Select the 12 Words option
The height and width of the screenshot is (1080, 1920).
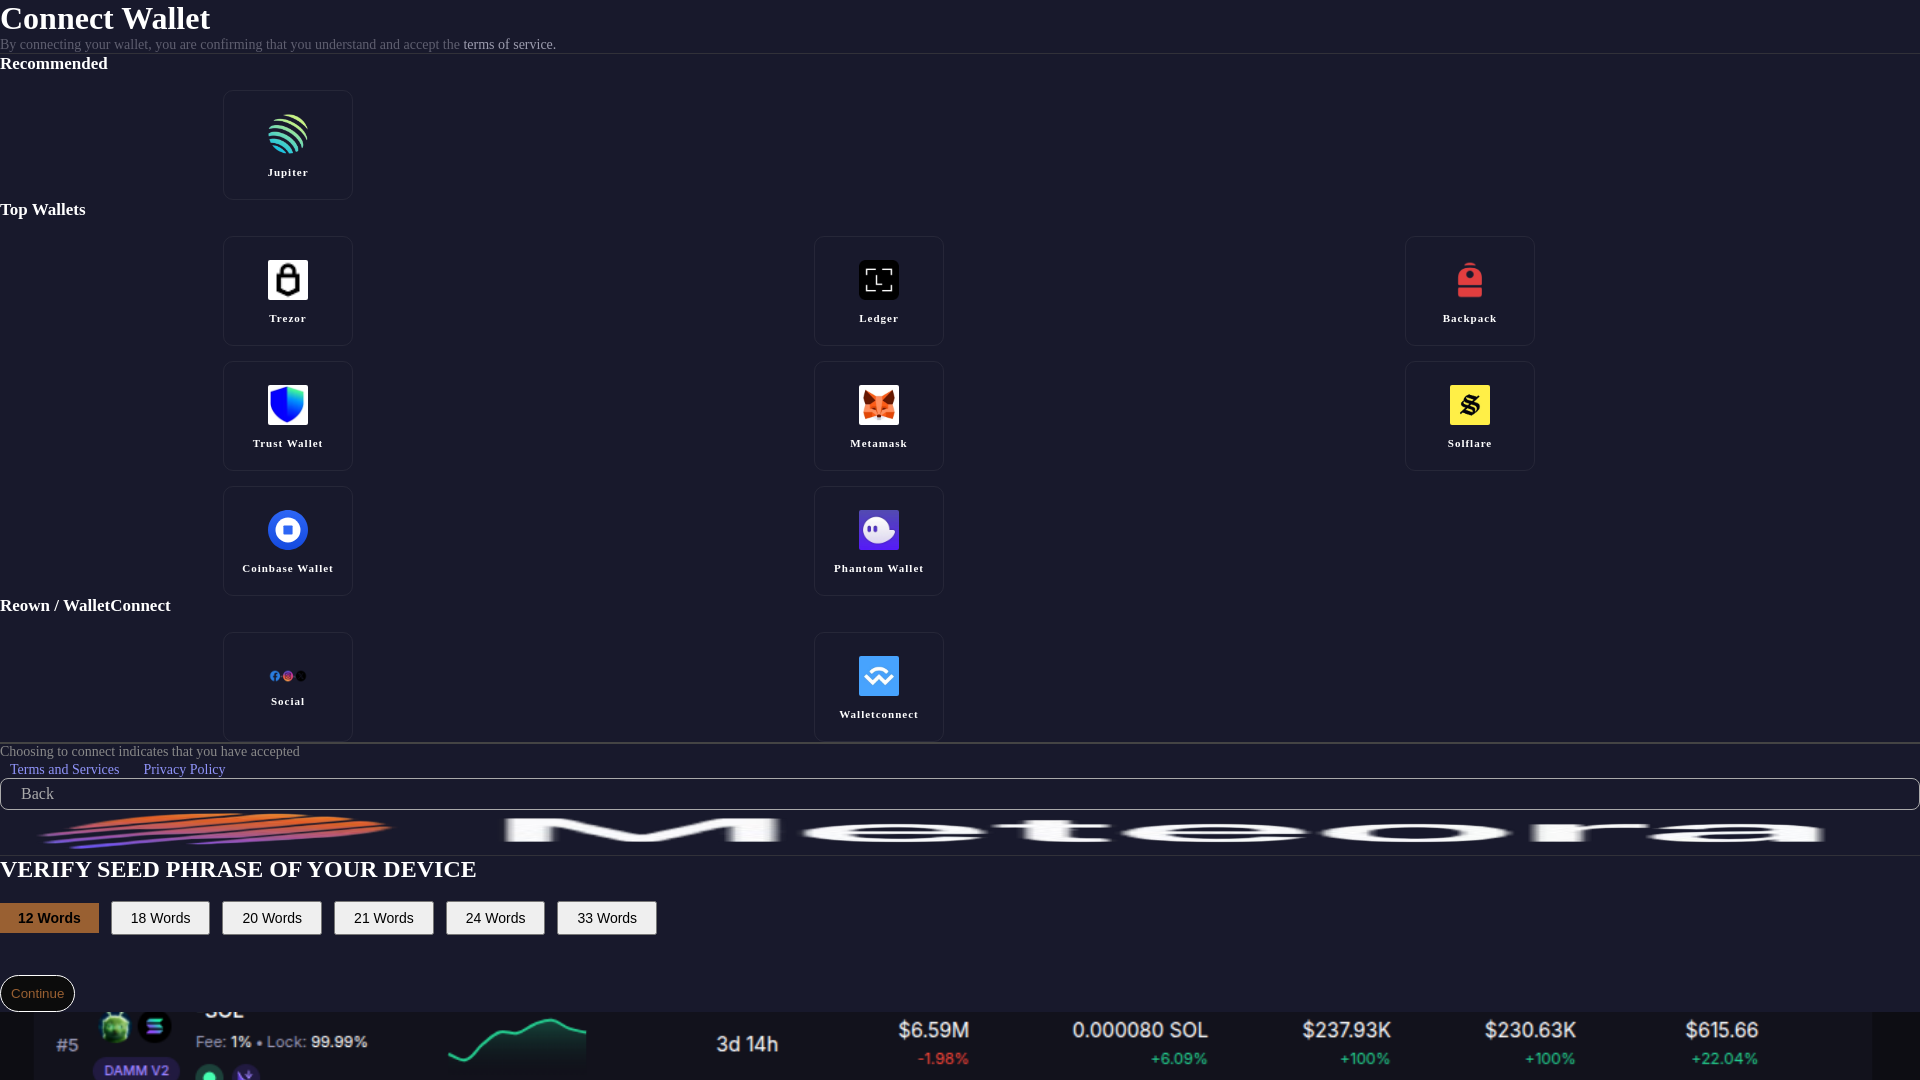point(49,918)
